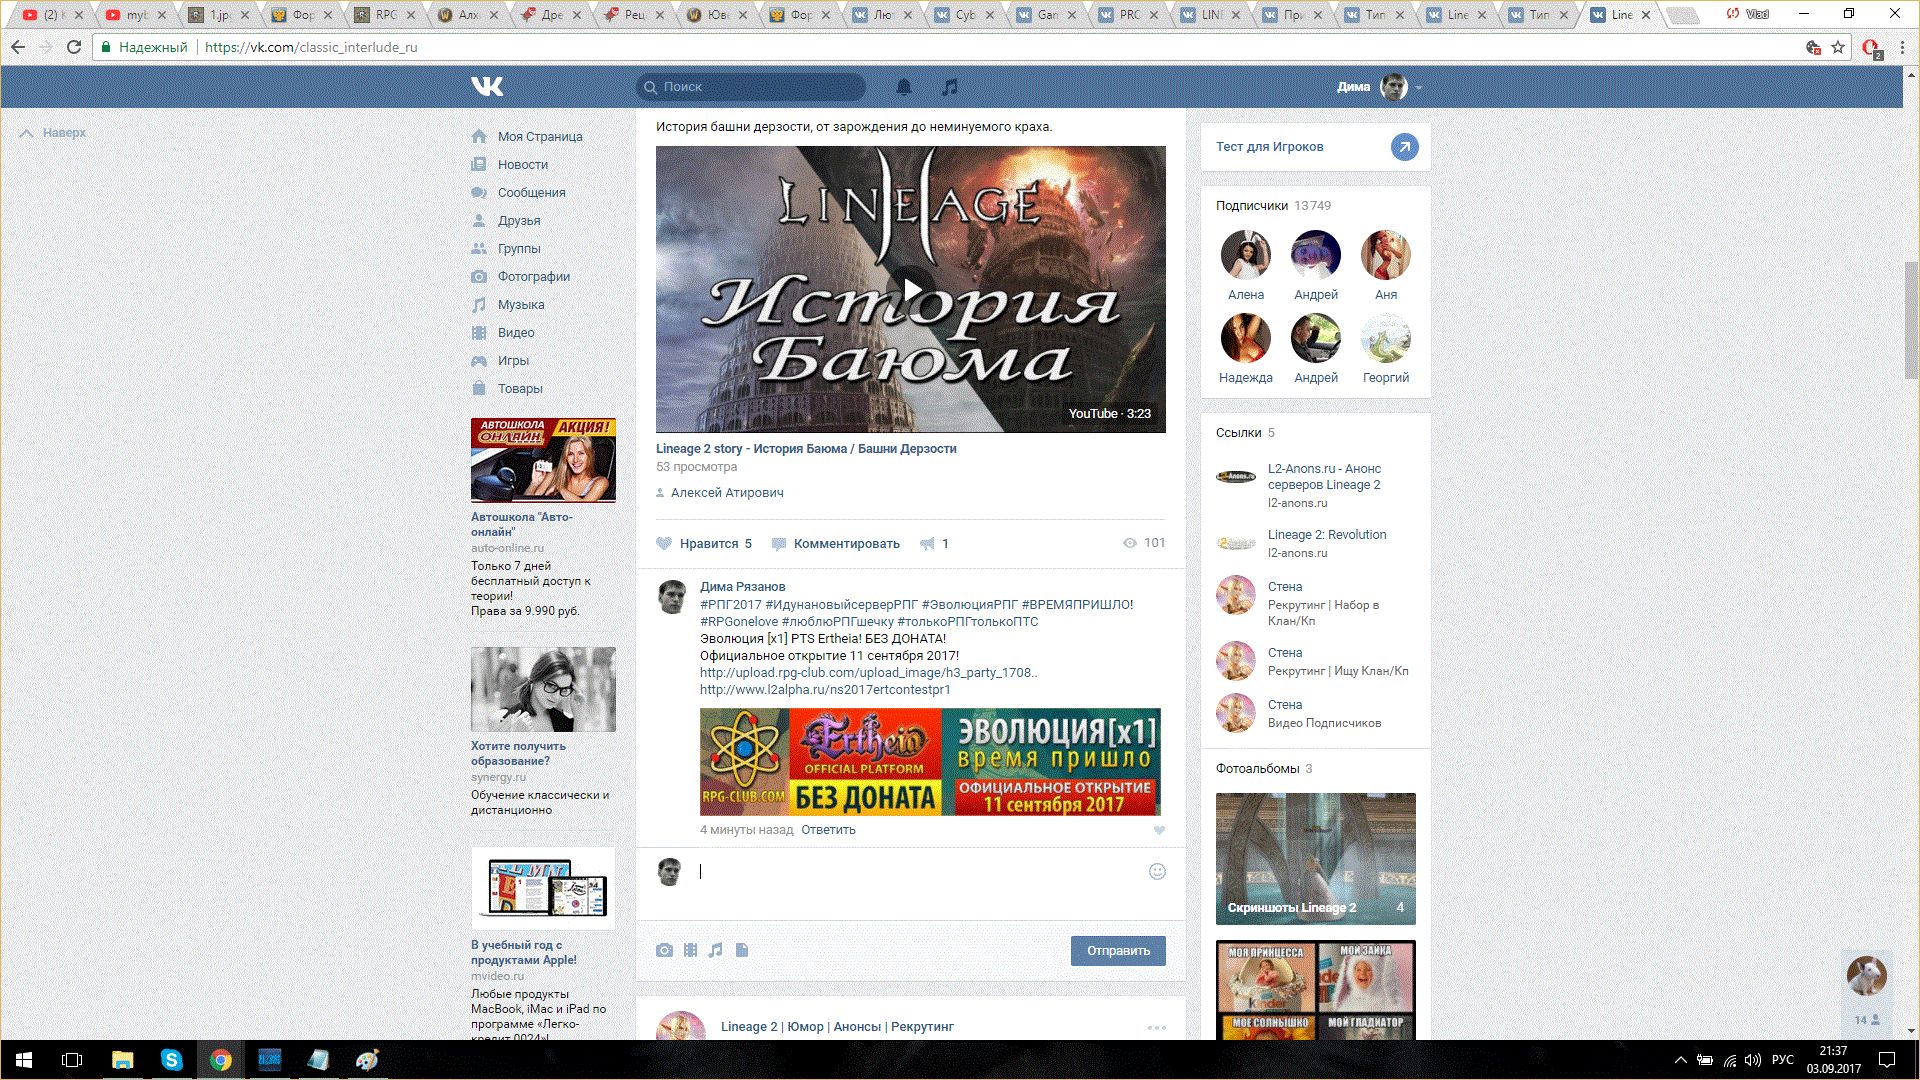The width and height of the screenshot is (1920, 1080).
Task: Click the Windows Start button
Action: (x=24, y=1060)
